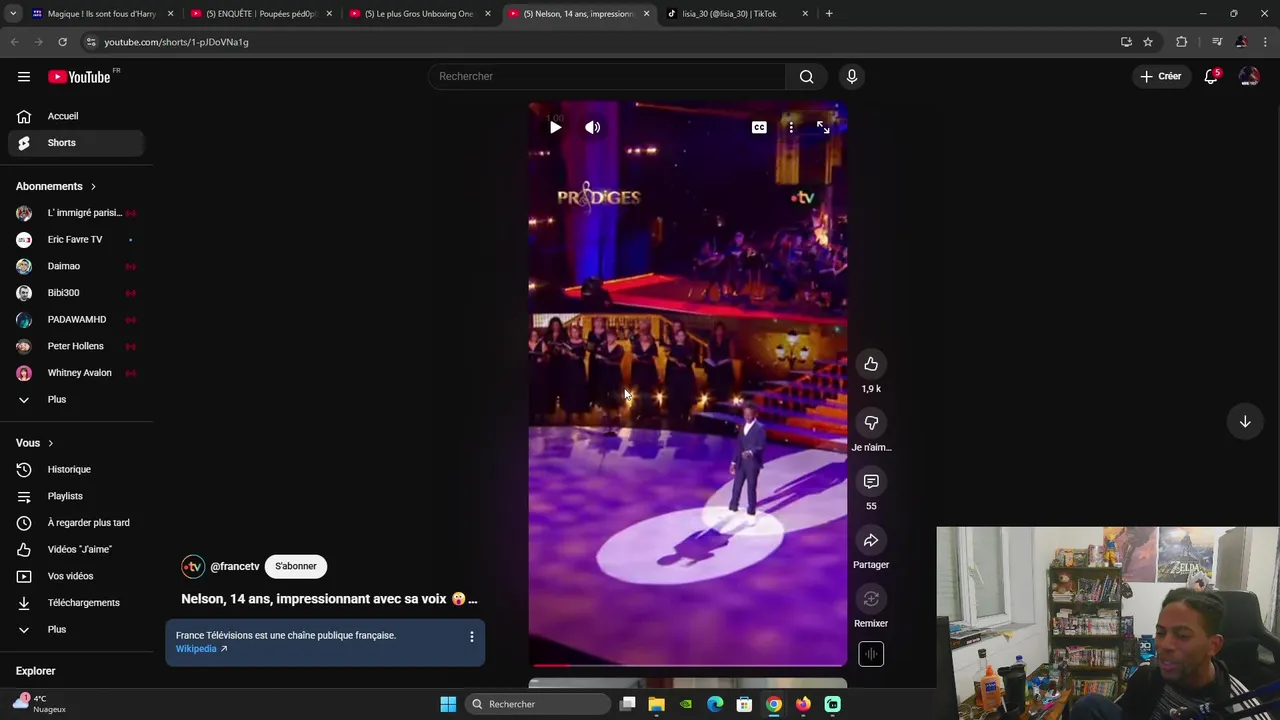The height and width of the screenshot is (720, 1280).
Task: Bookmark this page with the star
Action: [1148, 42]
